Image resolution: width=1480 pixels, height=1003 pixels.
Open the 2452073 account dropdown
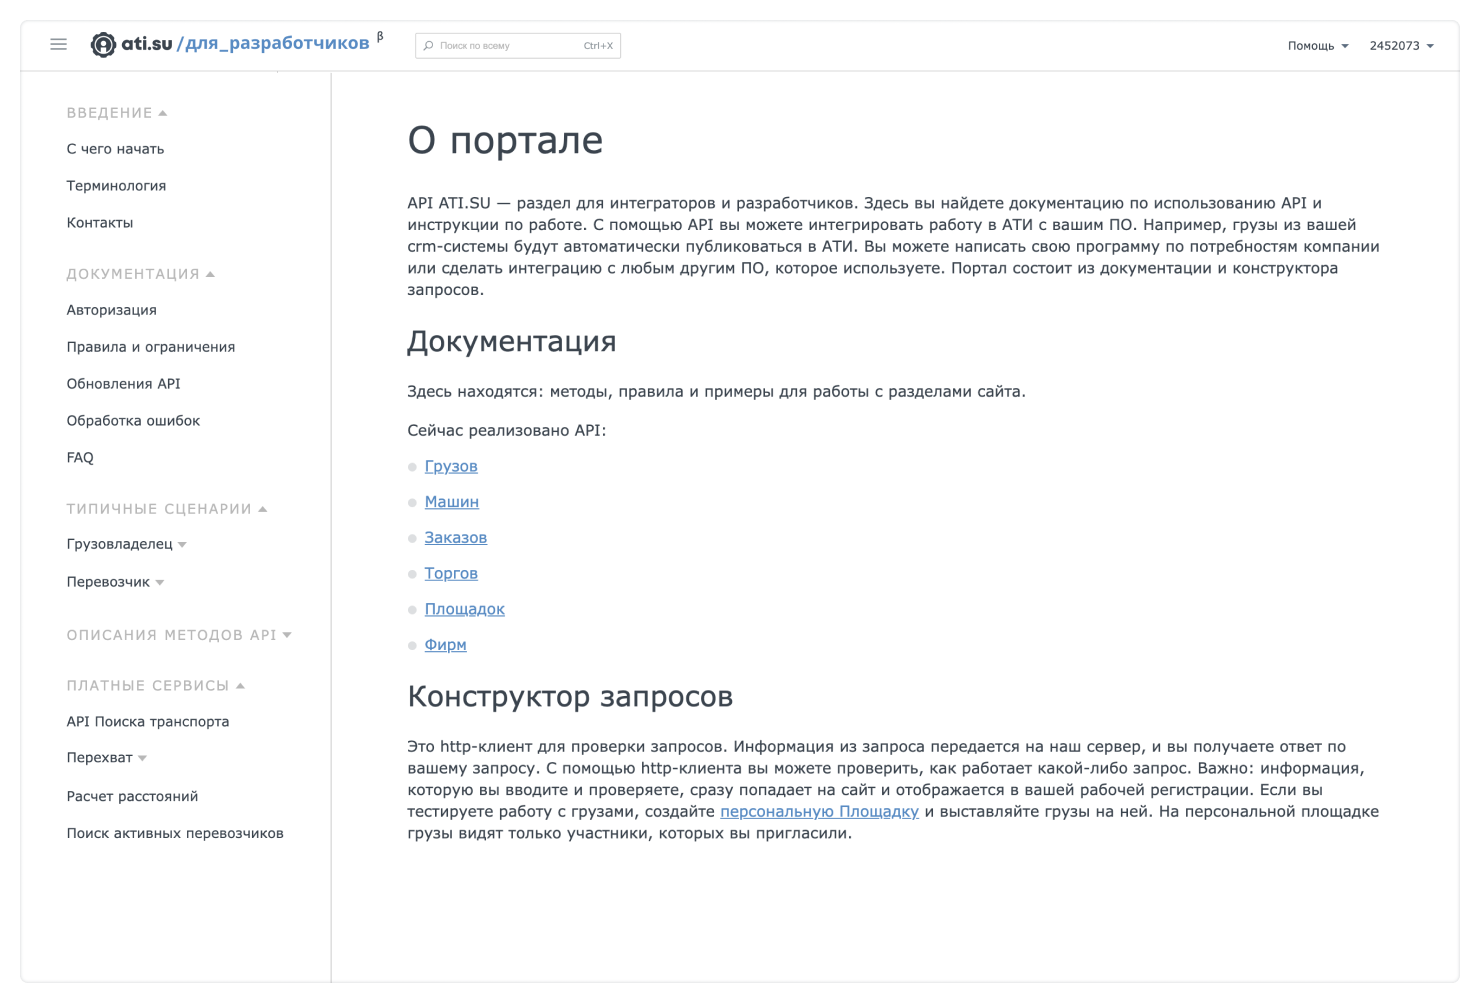click(1401, 46)
